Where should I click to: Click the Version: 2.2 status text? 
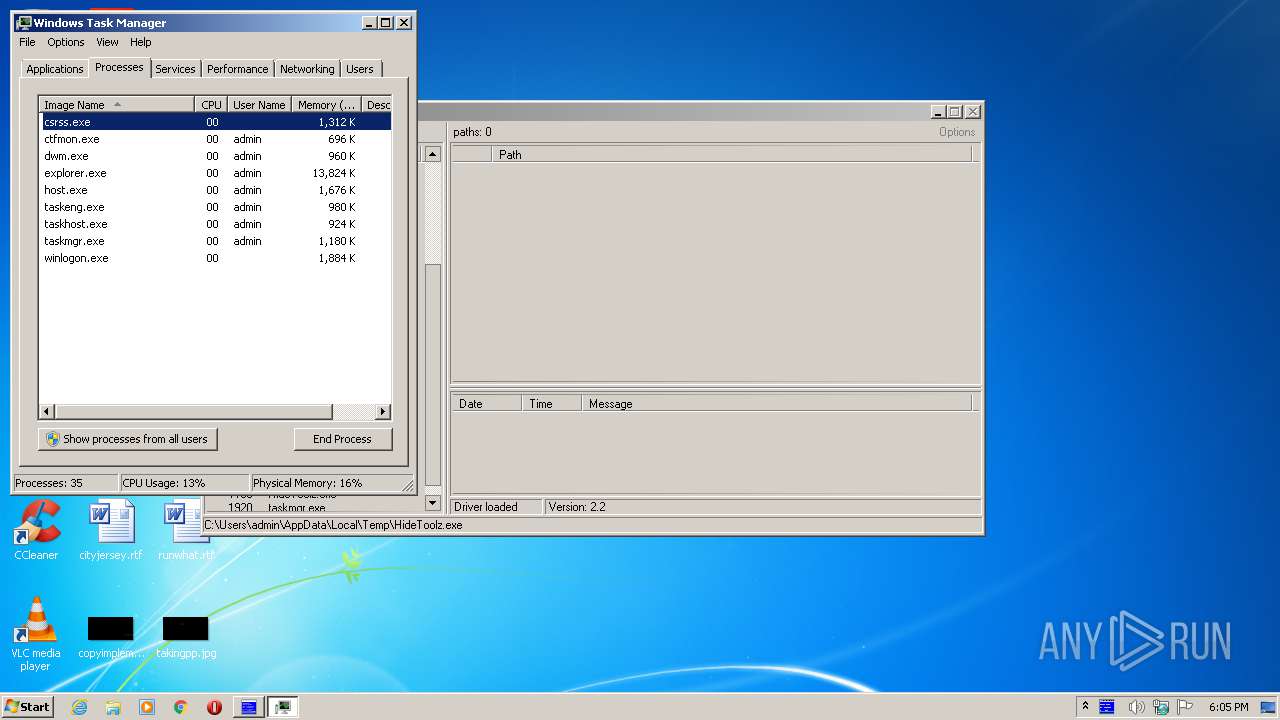coord(577,507)
